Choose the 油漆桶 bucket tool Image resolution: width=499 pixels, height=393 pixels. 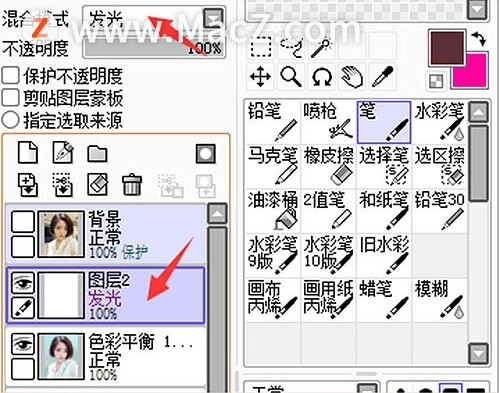(273, 211)
